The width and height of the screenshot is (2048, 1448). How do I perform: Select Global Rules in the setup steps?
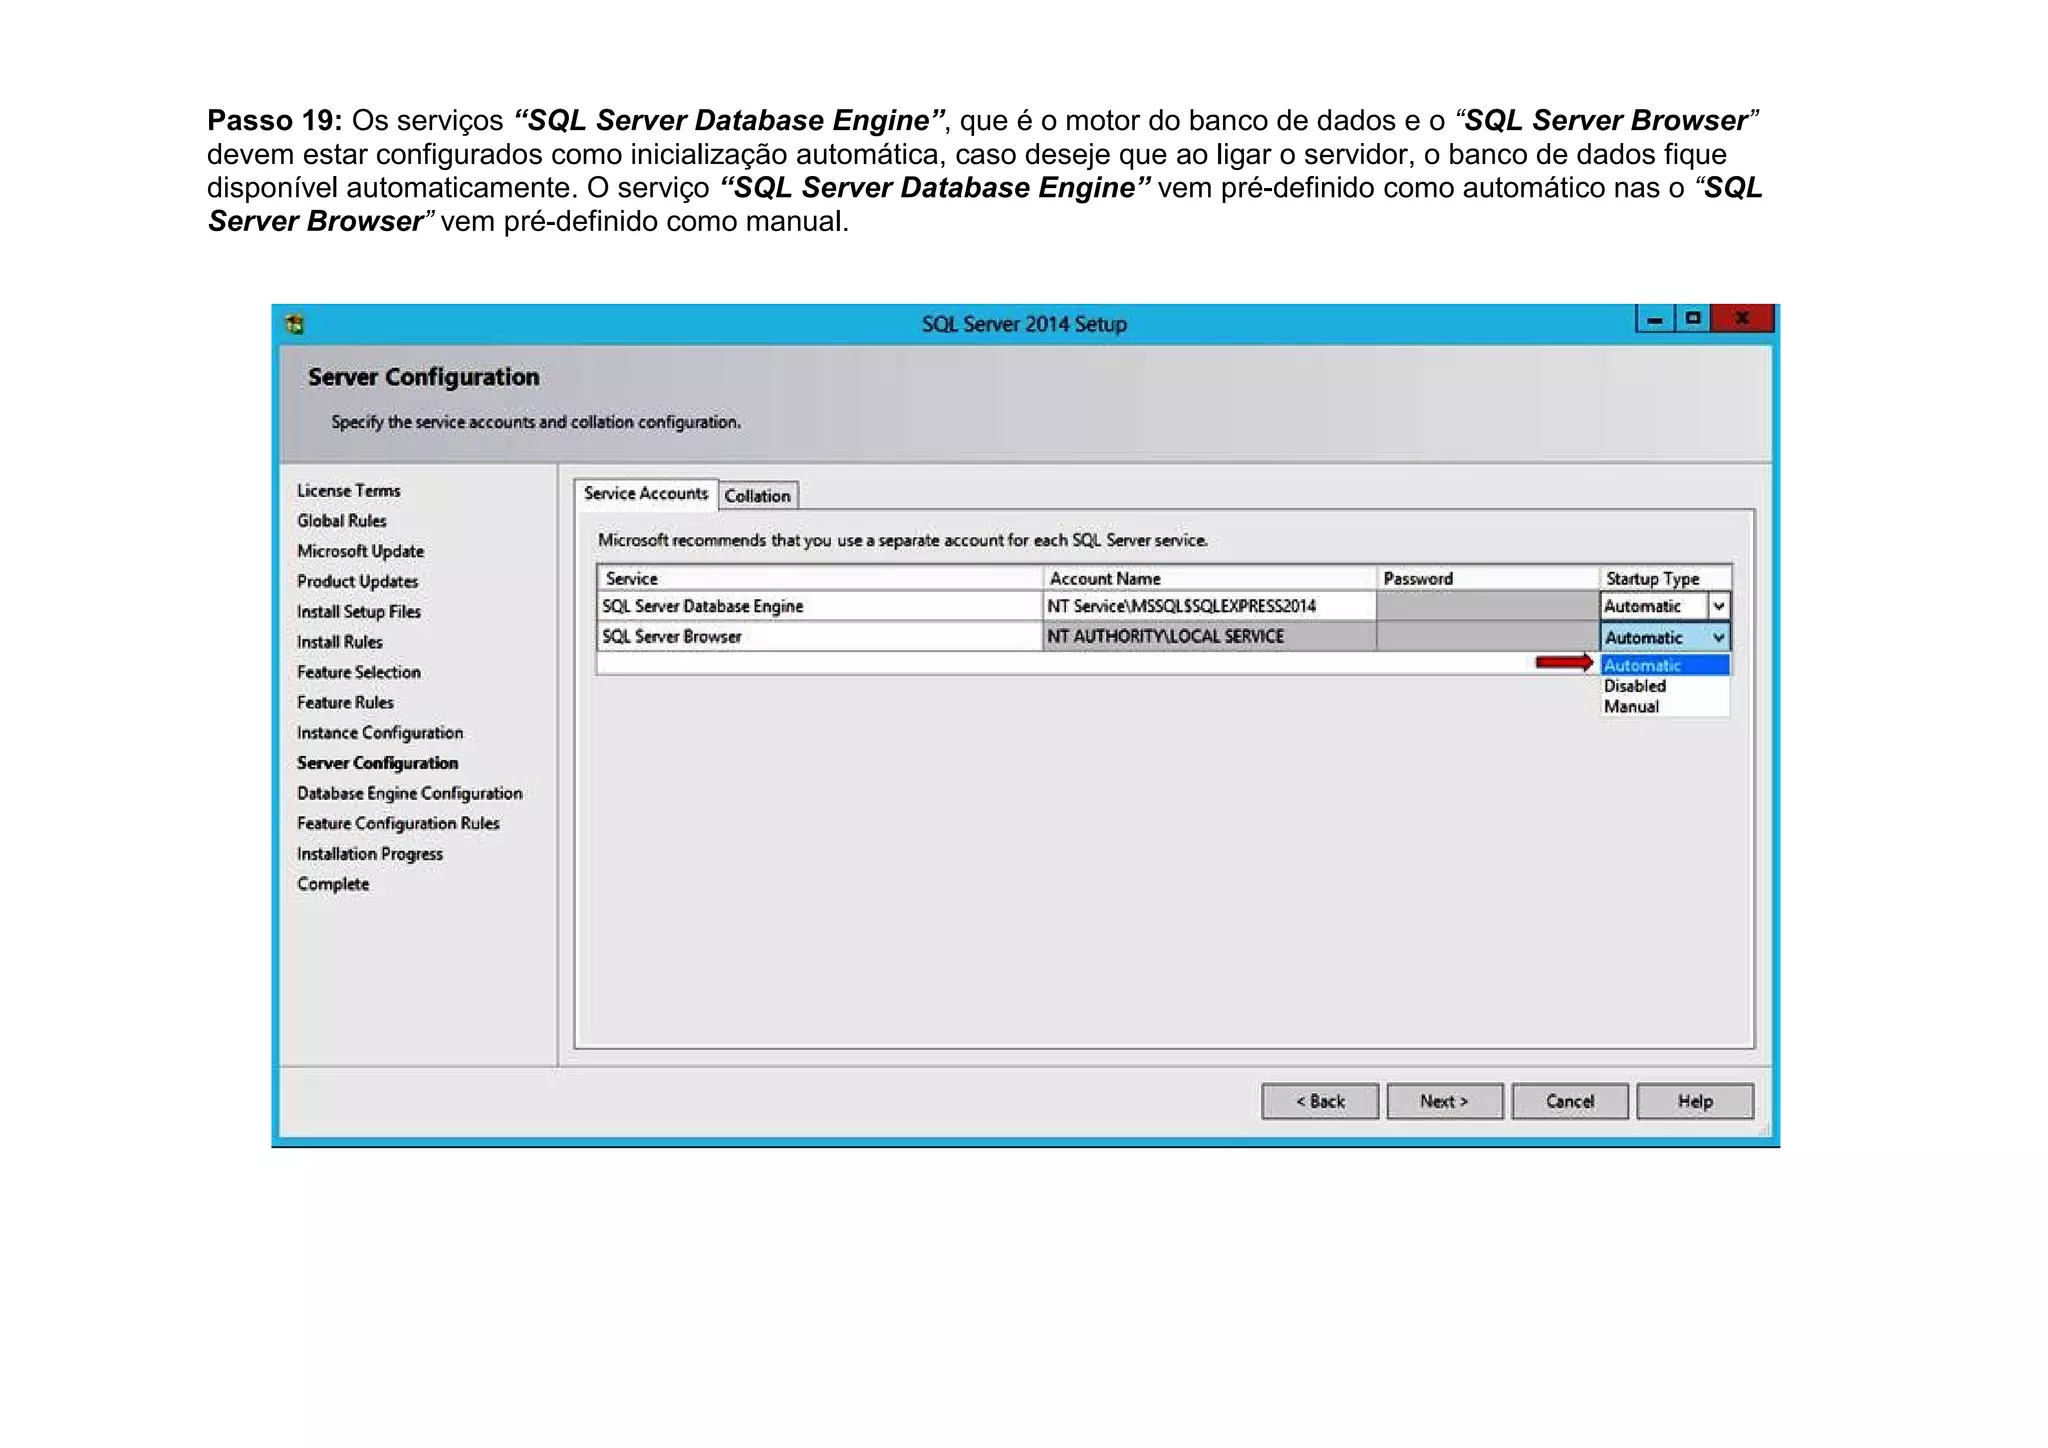click(341, 521)
